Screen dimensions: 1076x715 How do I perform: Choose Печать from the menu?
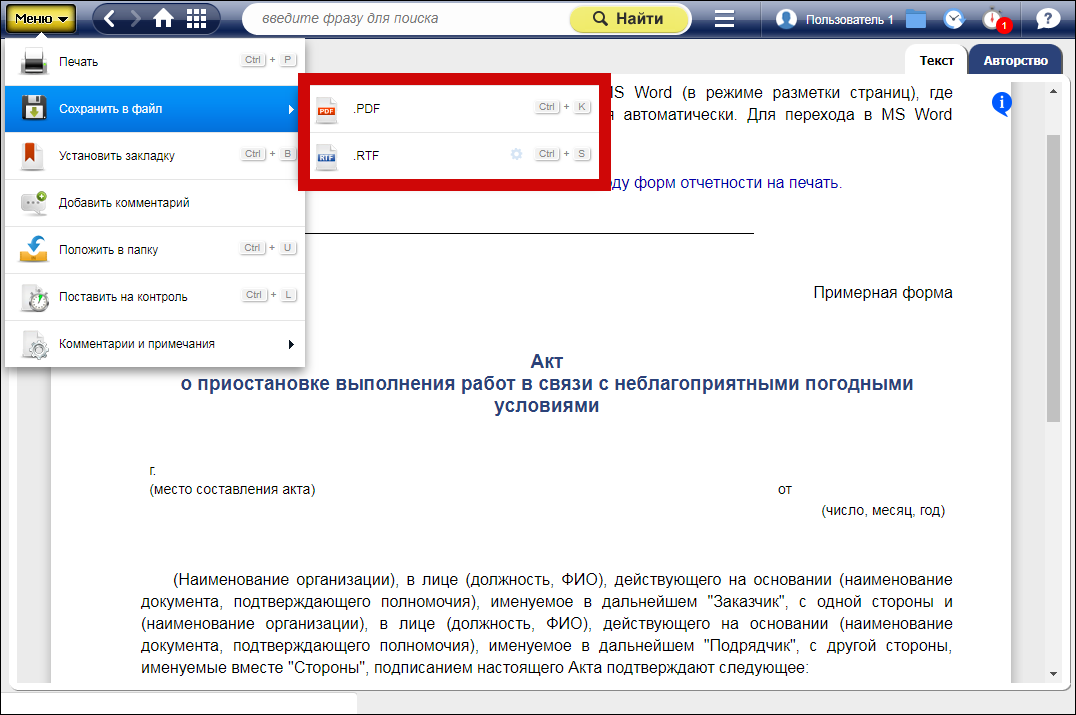tap(155, 62)
